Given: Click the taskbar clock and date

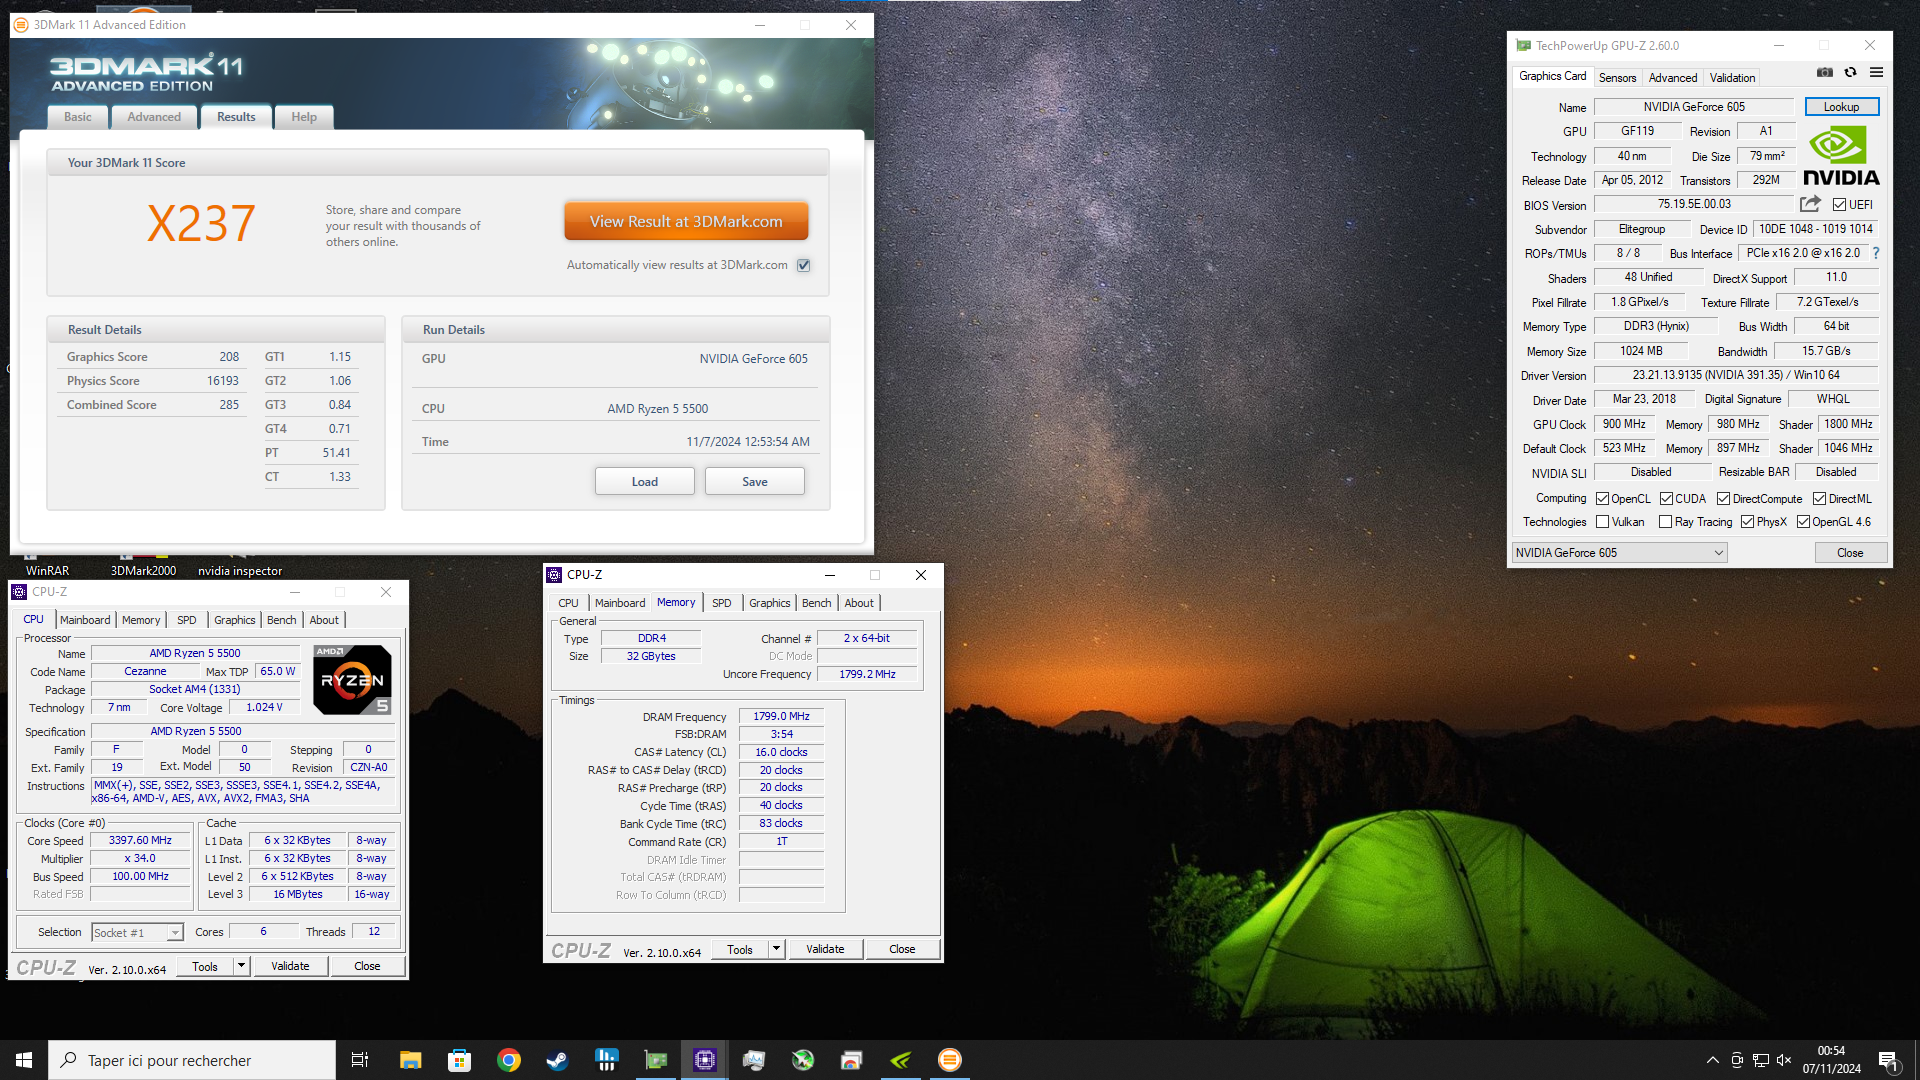Looking at the screenshot, I should click(1832, 1060).
